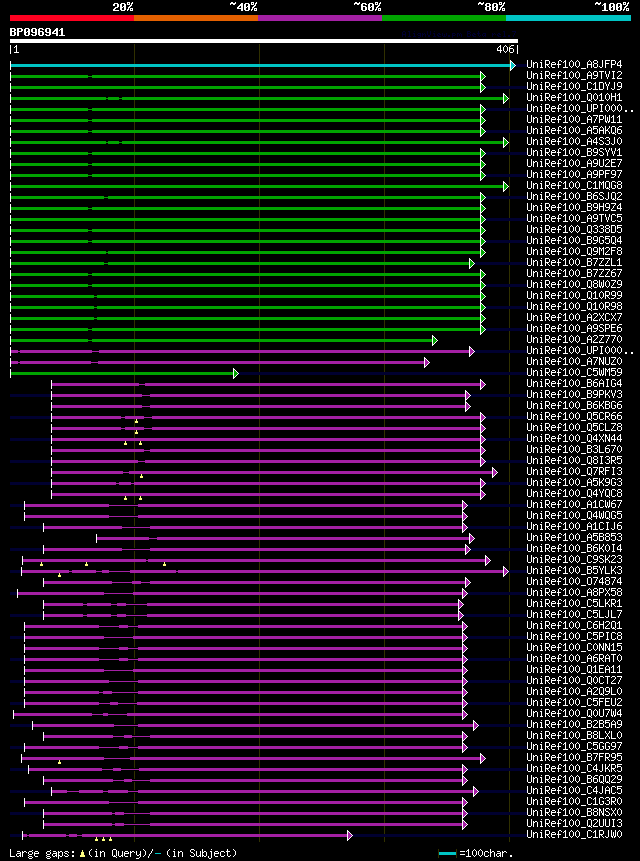Click the UniRef100_A2Z770 label
Screen dimensions: 640x861
pos(574,339)
